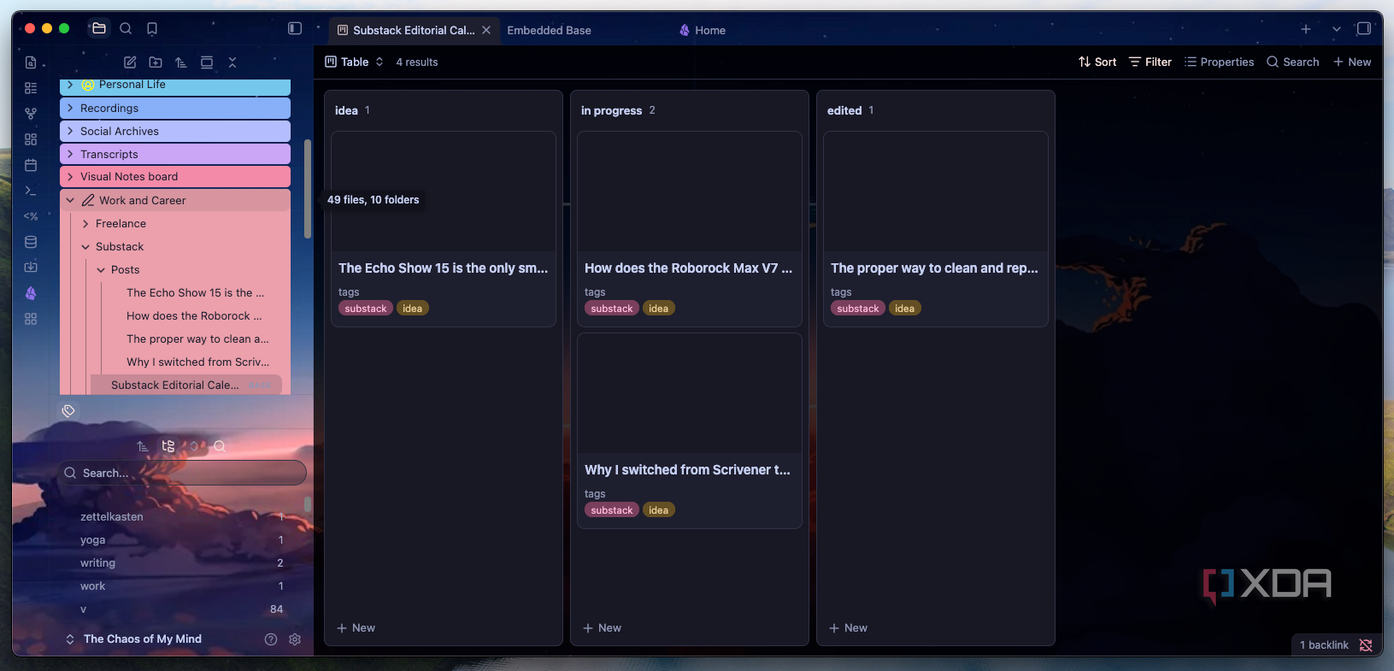Open command palette terminal icon in ribbon
Screen dimensions: 1394x671
click(31, 190)
